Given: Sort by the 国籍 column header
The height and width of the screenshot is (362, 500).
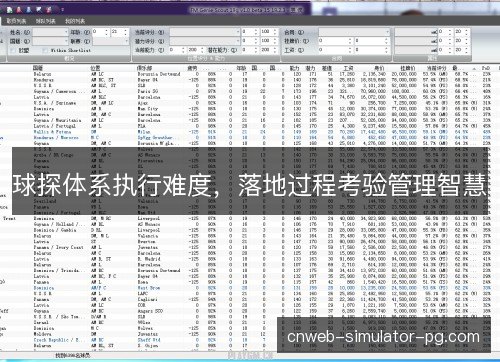Looking at the screenshot, I should click(x=38, y=68).
